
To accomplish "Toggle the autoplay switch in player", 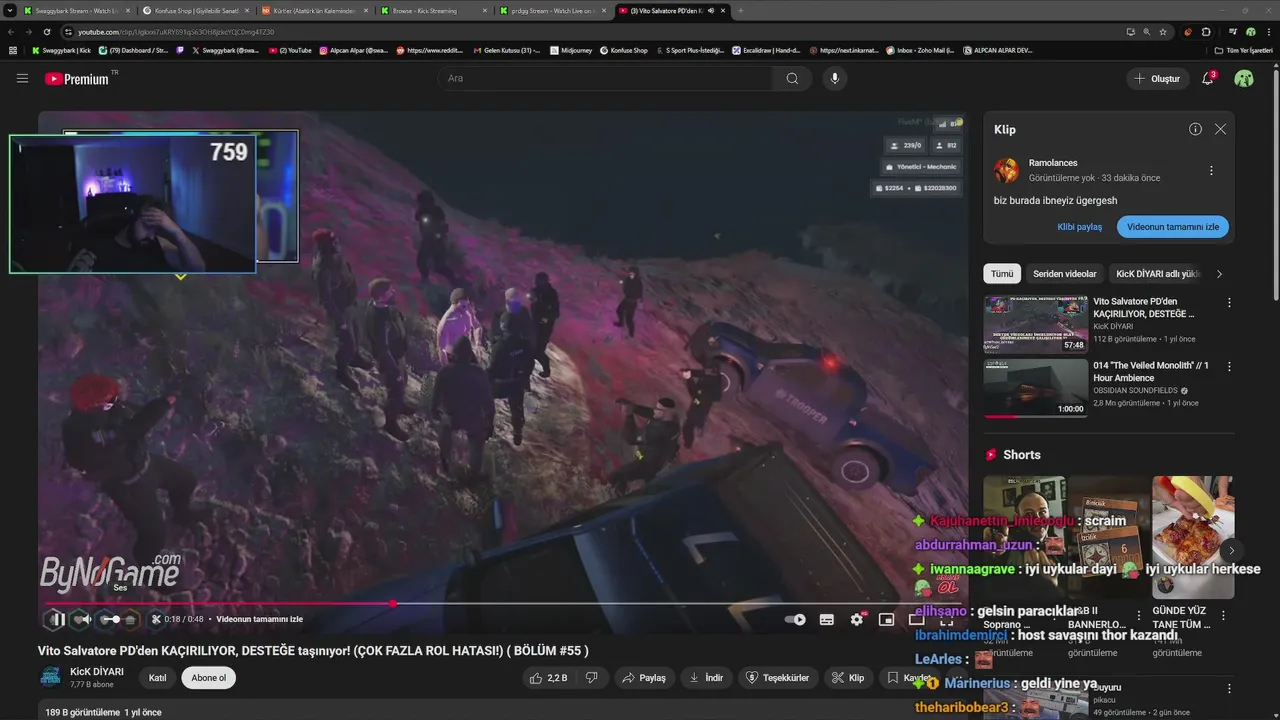I will 795,619.
